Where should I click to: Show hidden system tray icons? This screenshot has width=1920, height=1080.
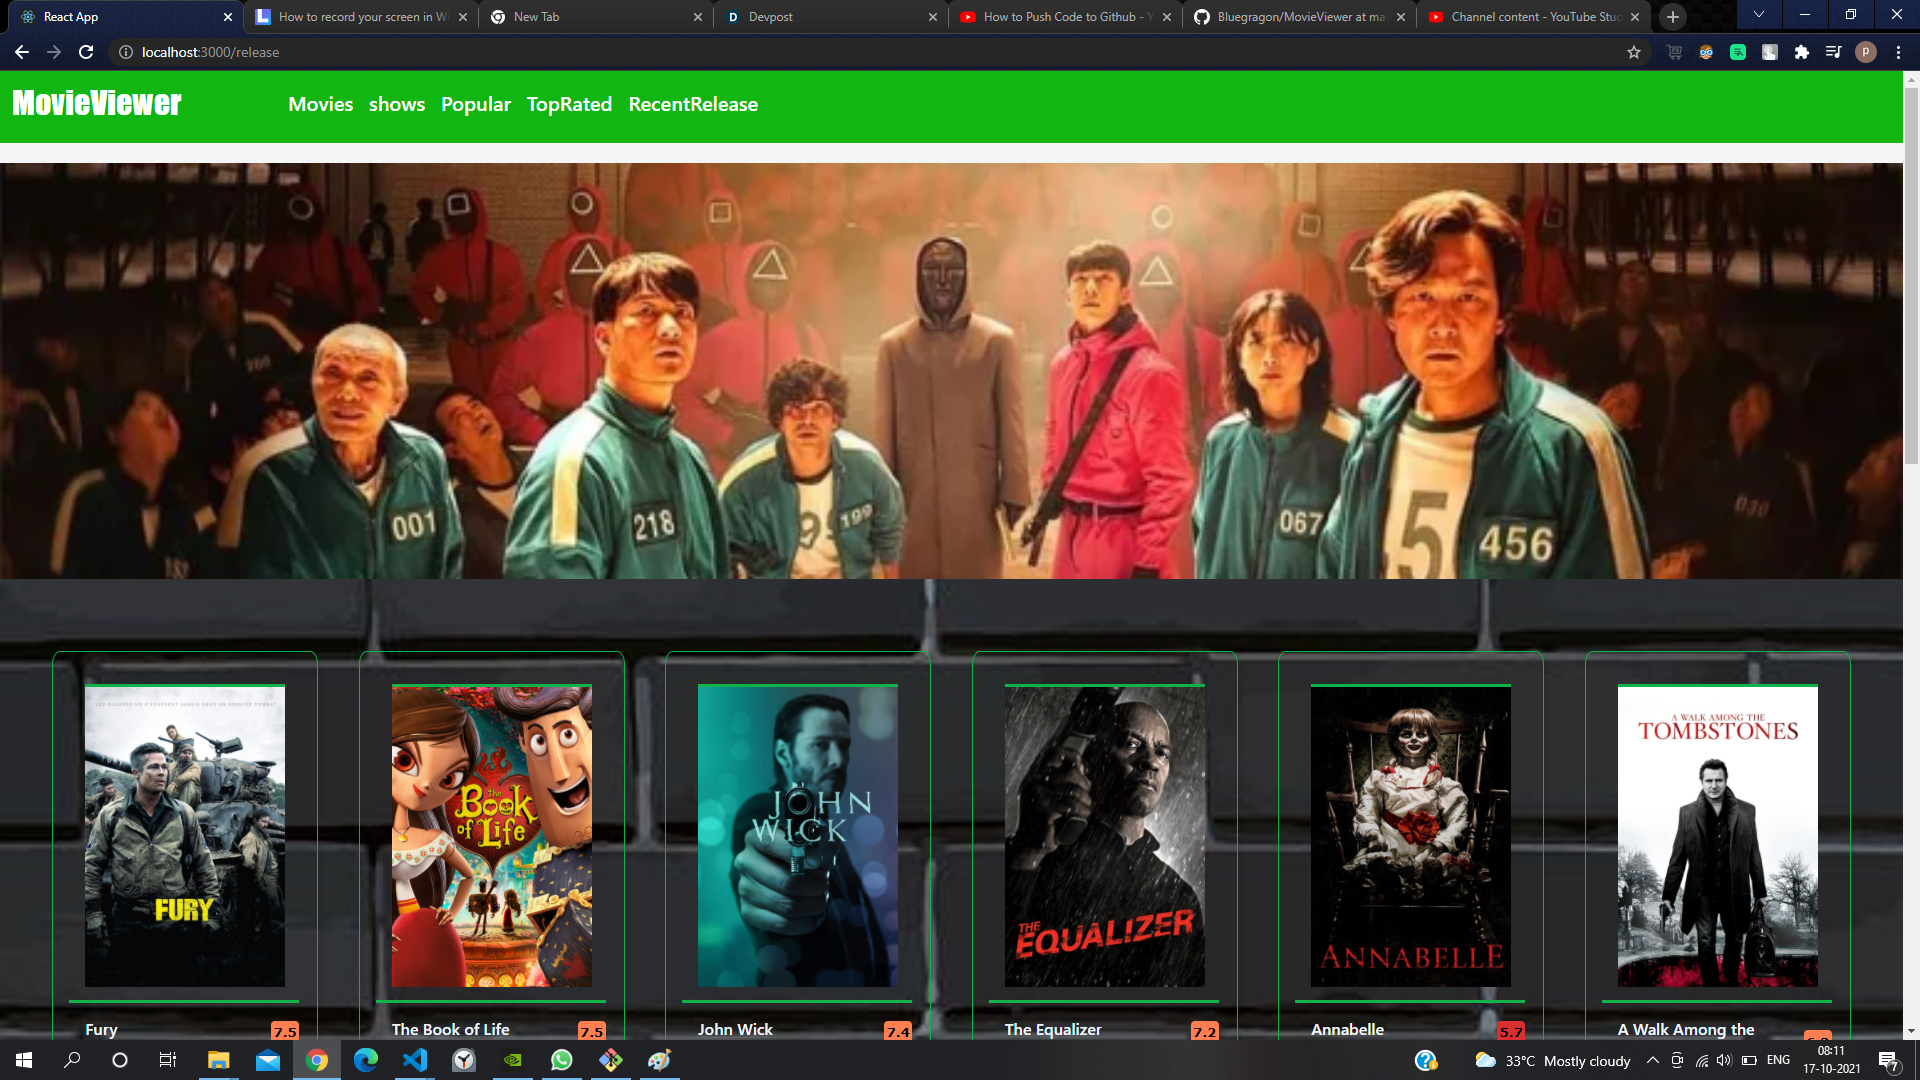tap(1652, 1060)
